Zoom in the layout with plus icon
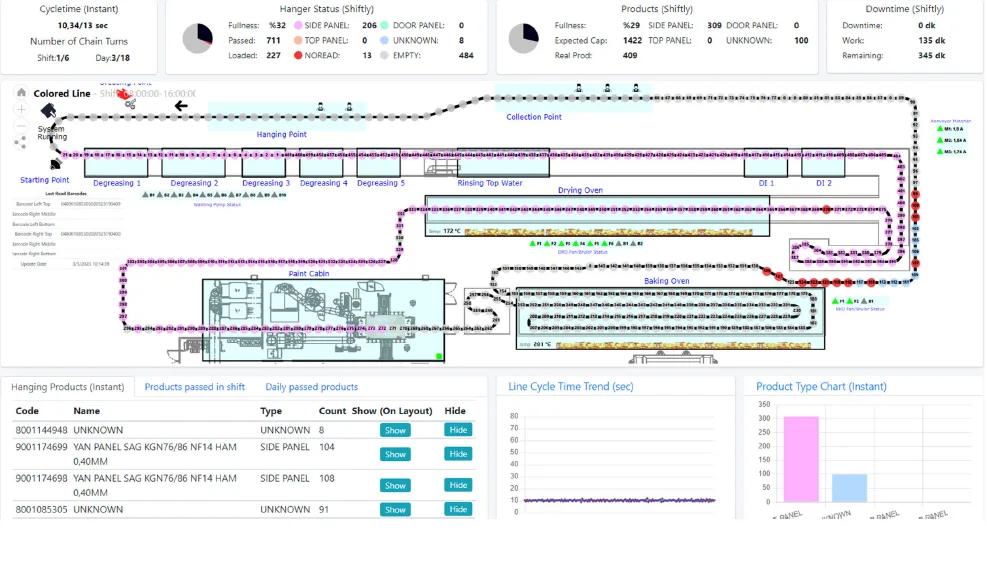This screenshot has width=987, height=567. [x=21, y=109]
